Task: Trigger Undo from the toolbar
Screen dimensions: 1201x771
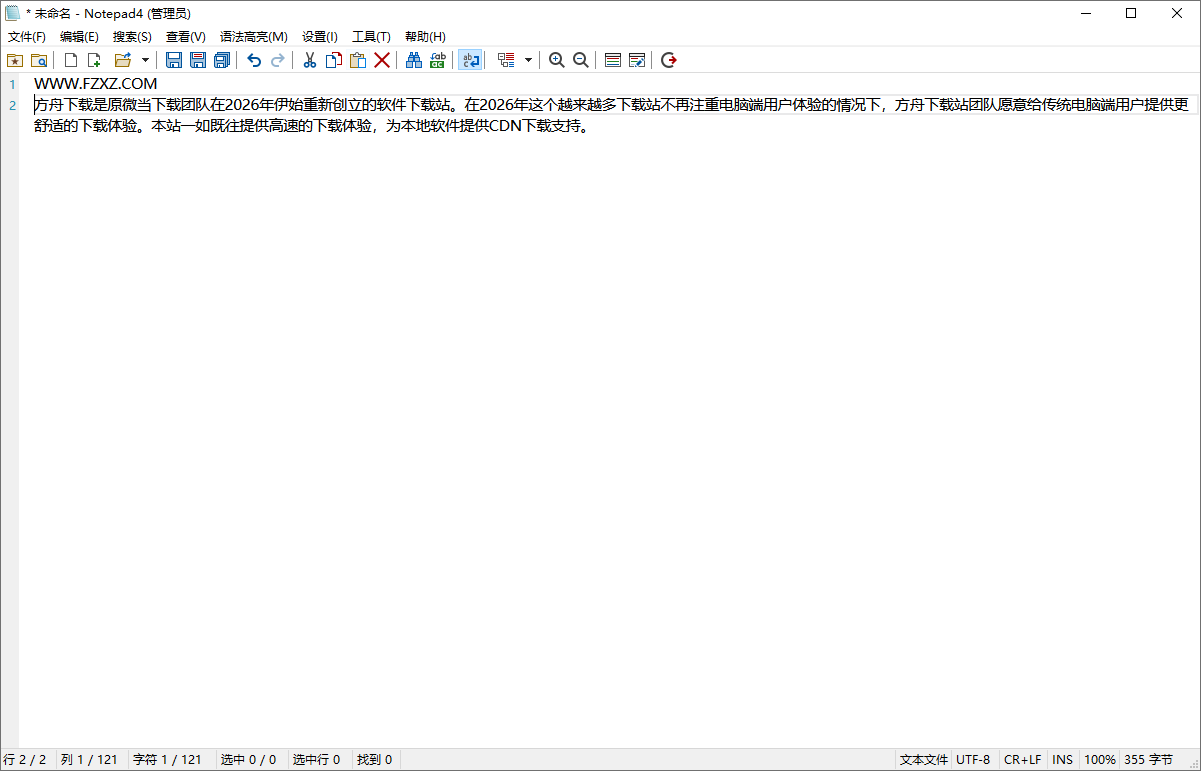Action: (253, 60)
